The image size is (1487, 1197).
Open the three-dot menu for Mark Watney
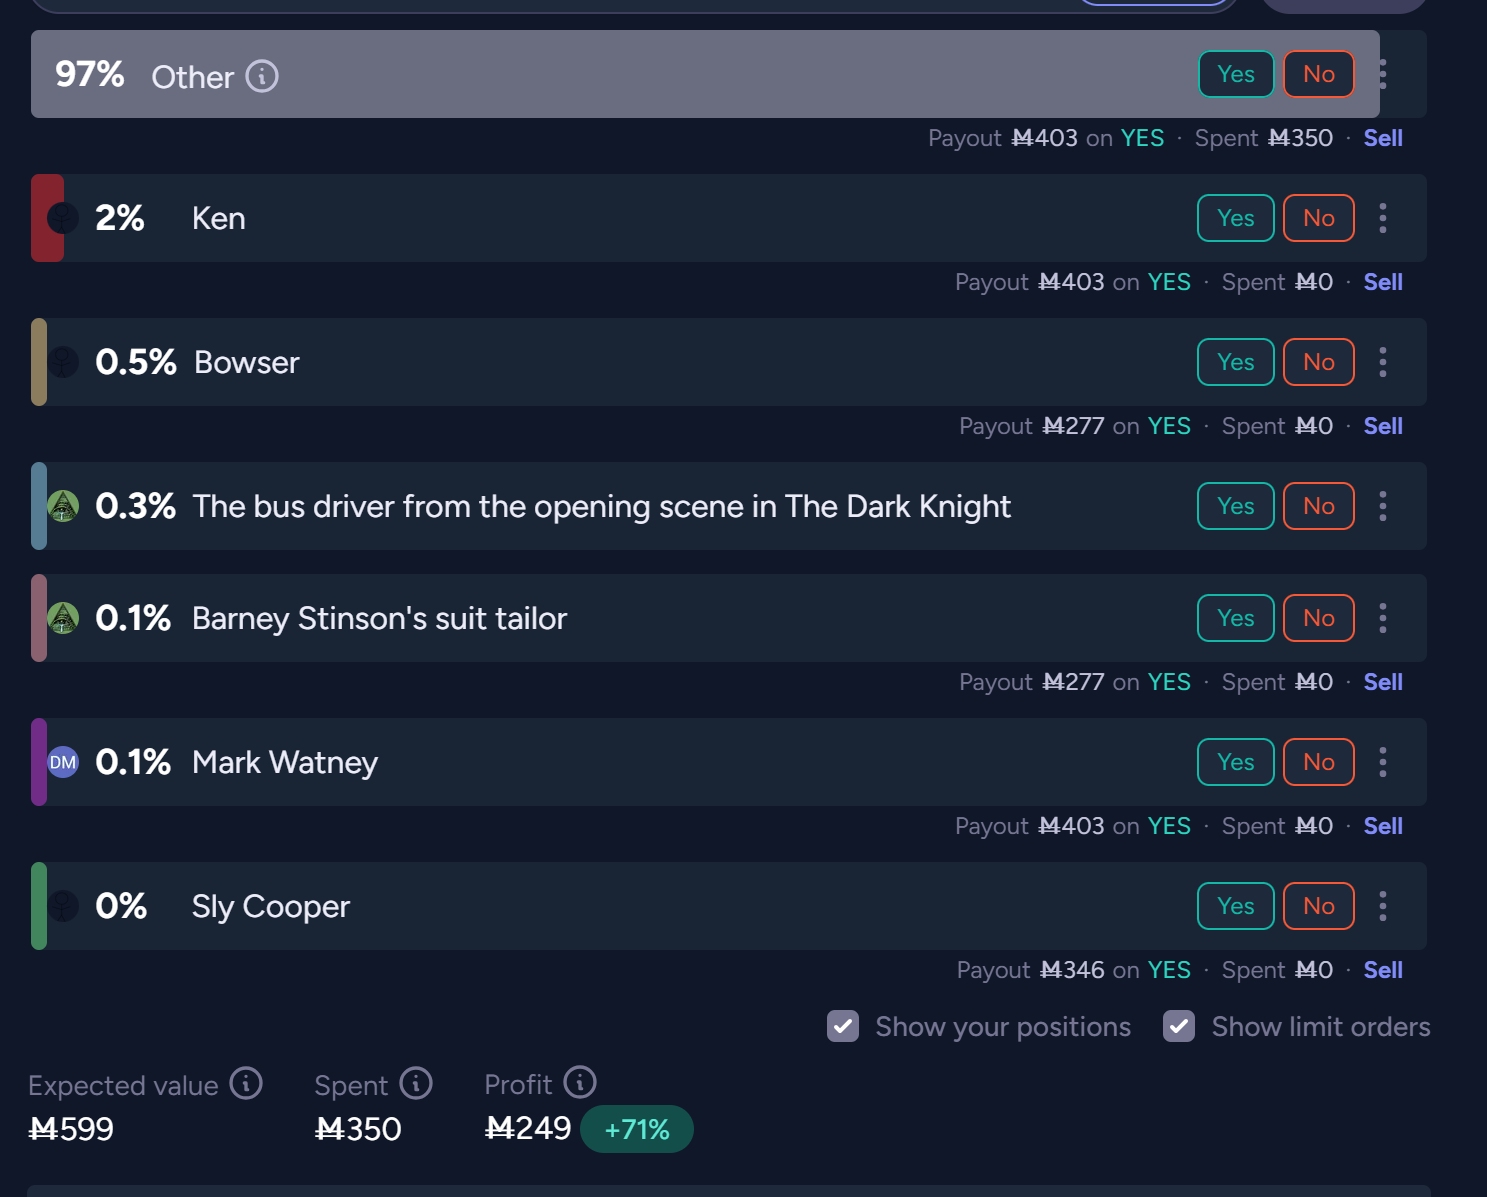pyautogui.click(x=1383, y=762)
